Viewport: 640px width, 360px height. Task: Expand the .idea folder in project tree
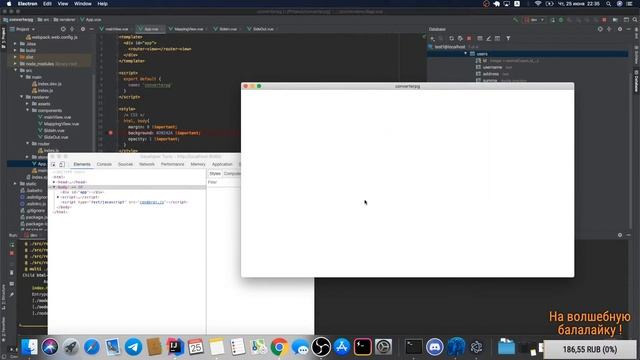click(16, 44)
